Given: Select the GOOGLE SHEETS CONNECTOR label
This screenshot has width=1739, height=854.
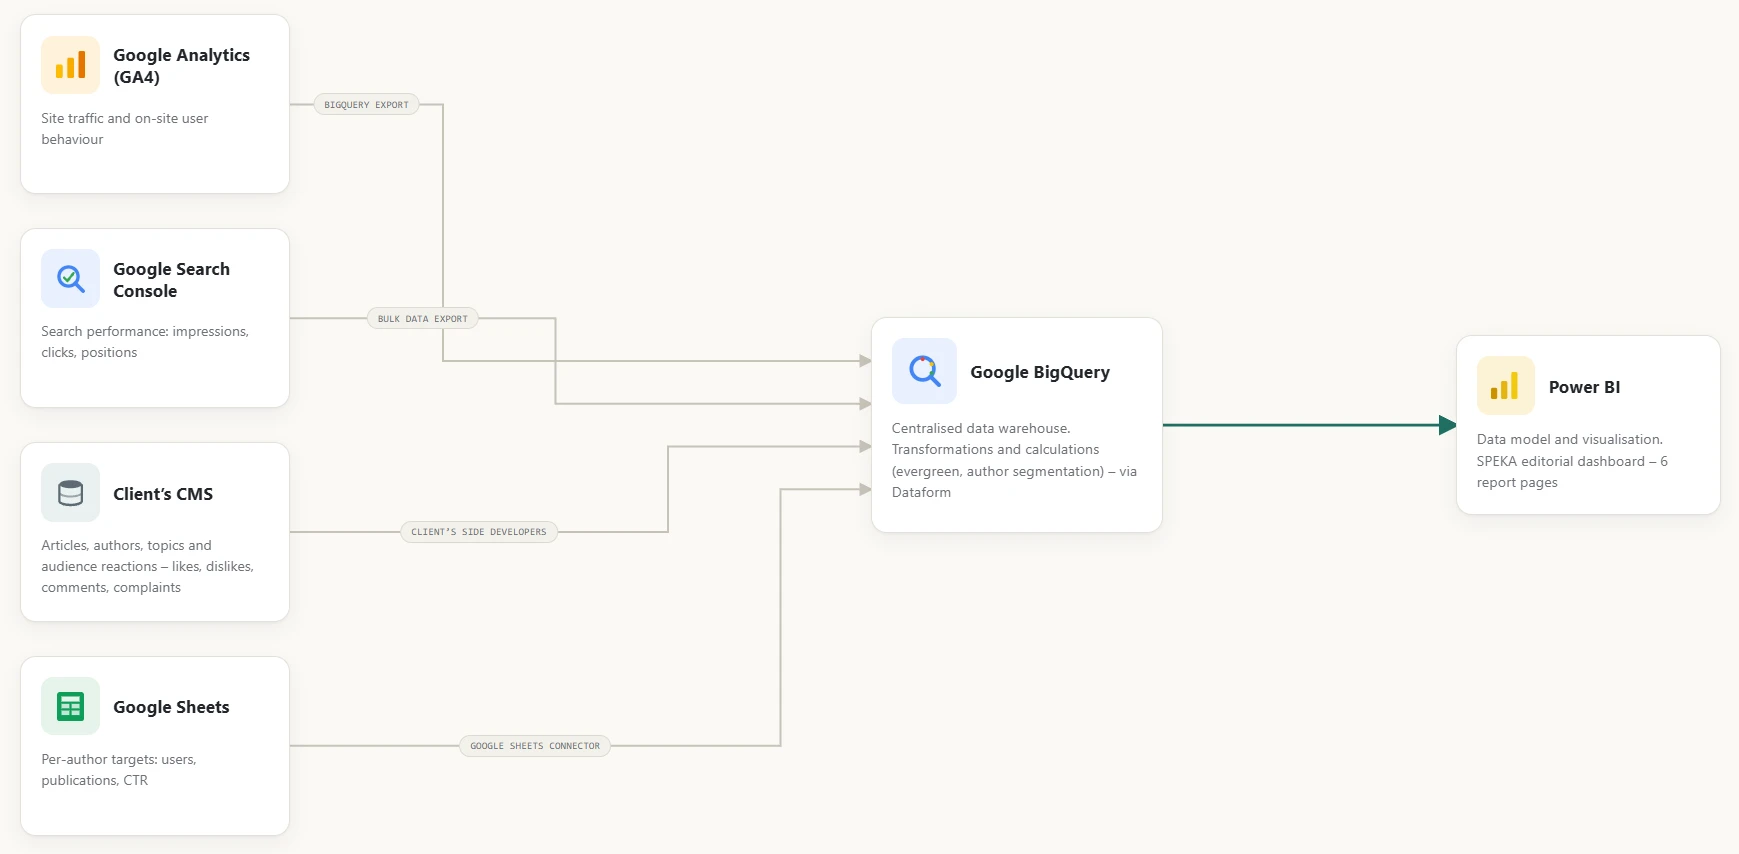Looking at the screenshot, I should pos(535,746).
